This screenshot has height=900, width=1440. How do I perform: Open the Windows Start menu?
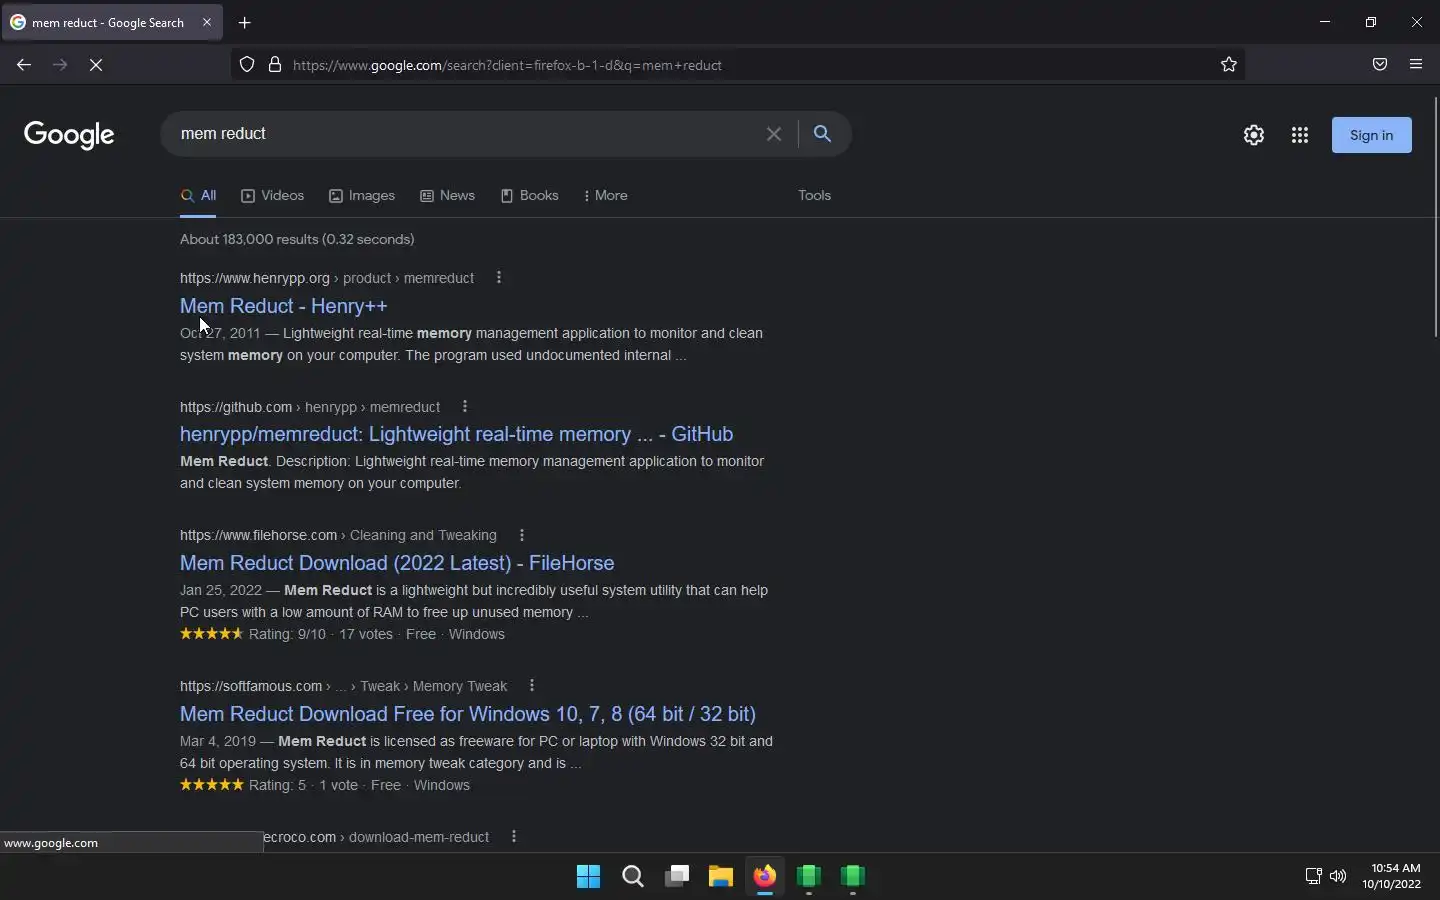(589, 877)
